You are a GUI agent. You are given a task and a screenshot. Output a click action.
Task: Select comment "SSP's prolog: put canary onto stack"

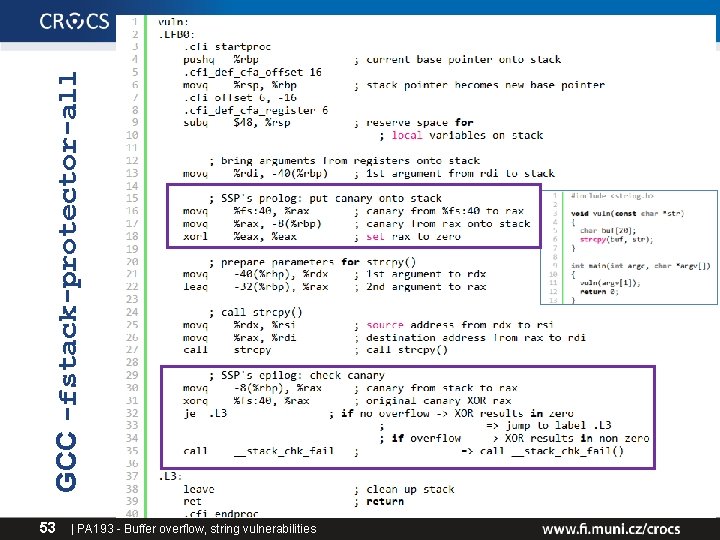[x=331, y=198]
